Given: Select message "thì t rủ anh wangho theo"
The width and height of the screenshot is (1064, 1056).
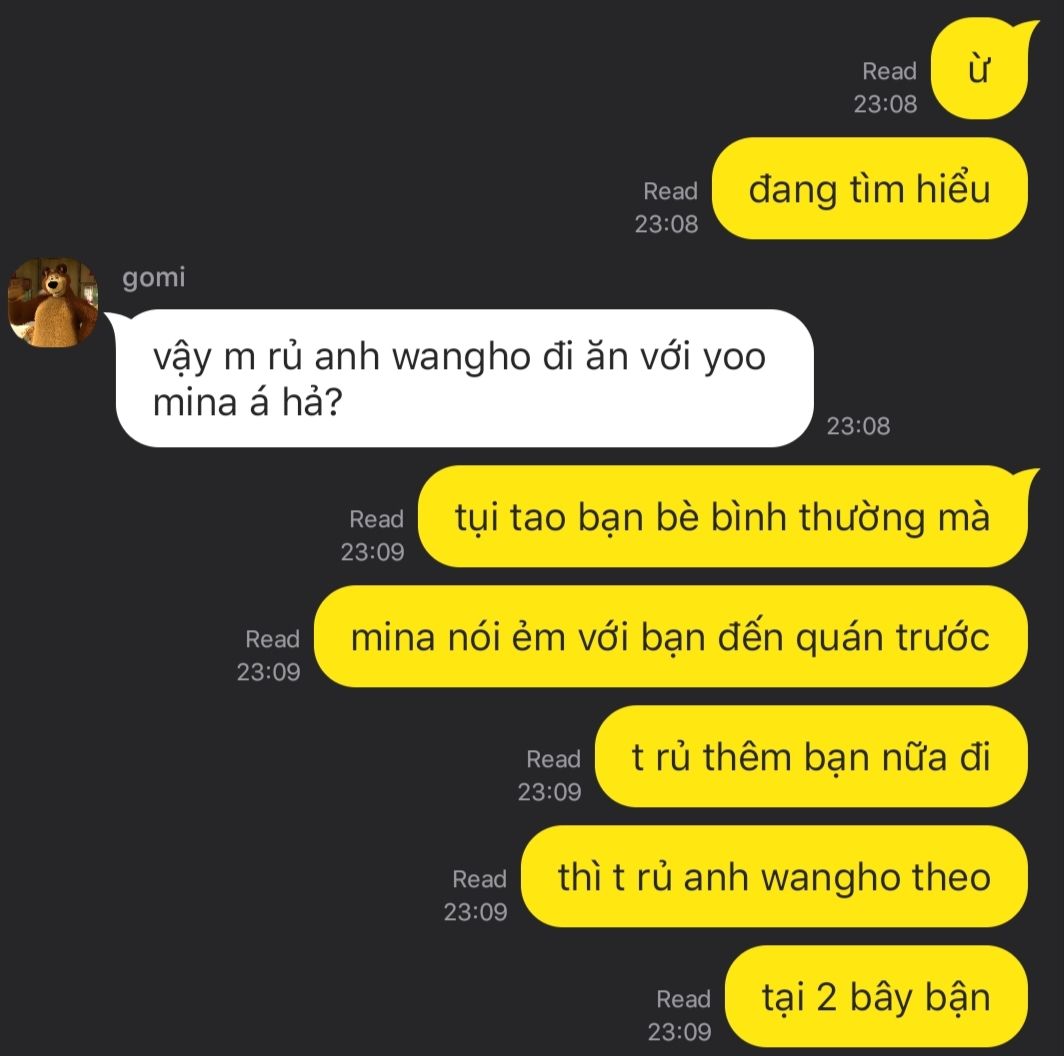Looking at the screenshot, I should [x=774, y=877].
